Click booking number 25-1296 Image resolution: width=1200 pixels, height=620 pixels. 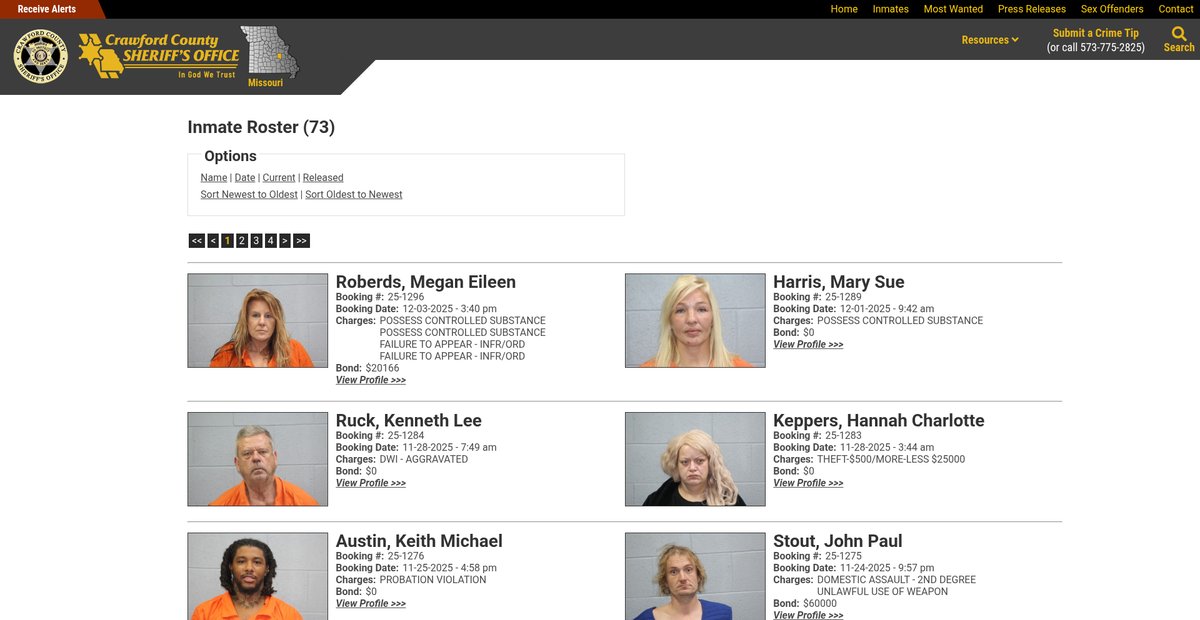pyautogui.click(x=406, y=297)
